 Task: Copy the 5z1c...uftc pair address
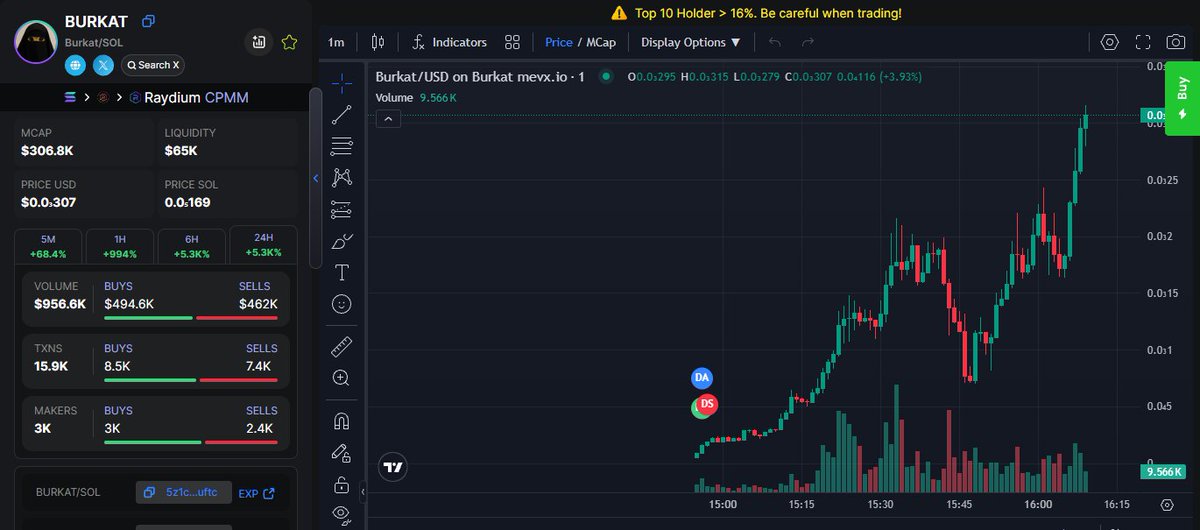(184, 492)
